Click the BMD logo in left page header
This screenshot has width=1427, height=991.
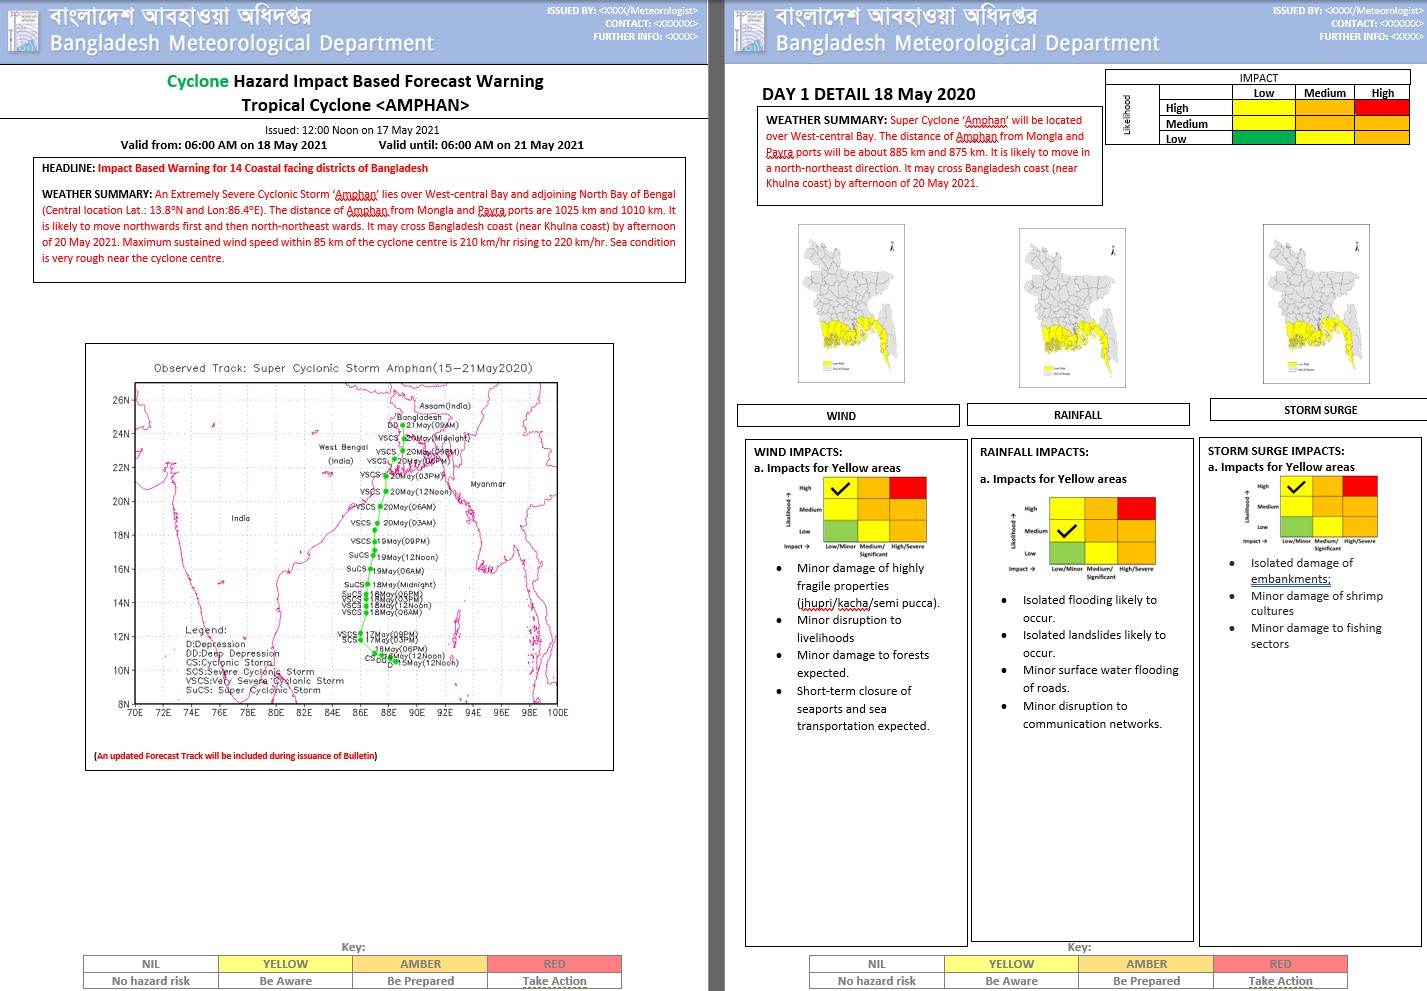pyautogui.click(x=23, y=31)
